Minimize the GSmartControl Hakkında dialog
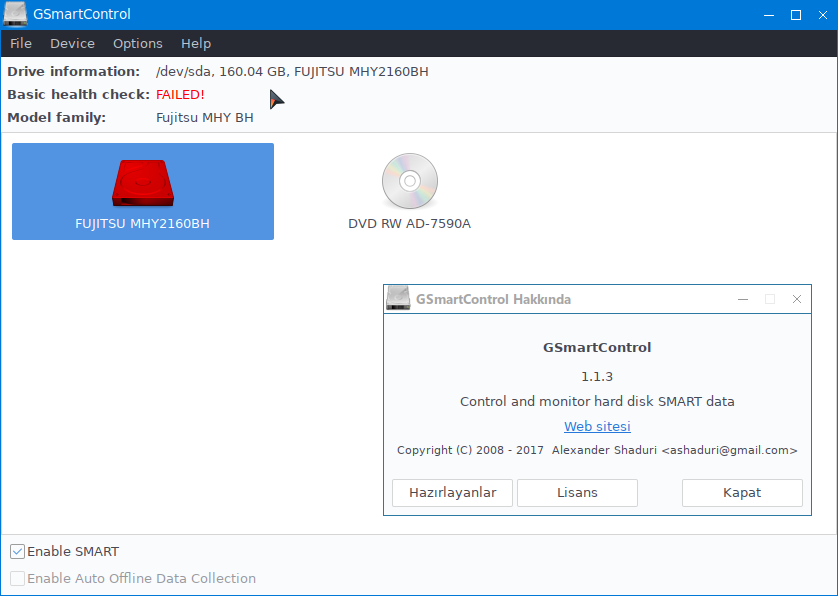The height and width of the screenshot is (596, 838). pos(742,299)
